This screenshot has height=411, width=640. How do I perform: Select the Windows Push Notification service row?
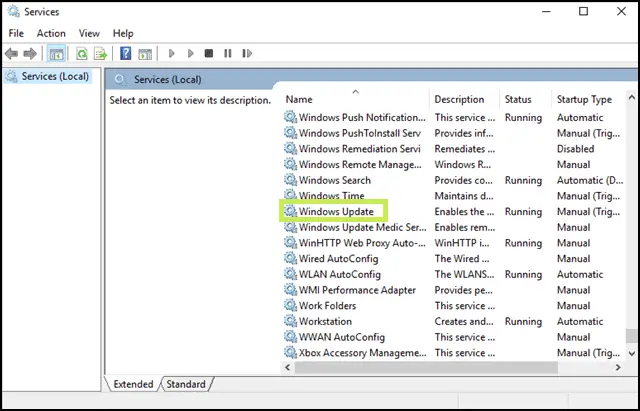pyautogui.click(x=453, y=118)
